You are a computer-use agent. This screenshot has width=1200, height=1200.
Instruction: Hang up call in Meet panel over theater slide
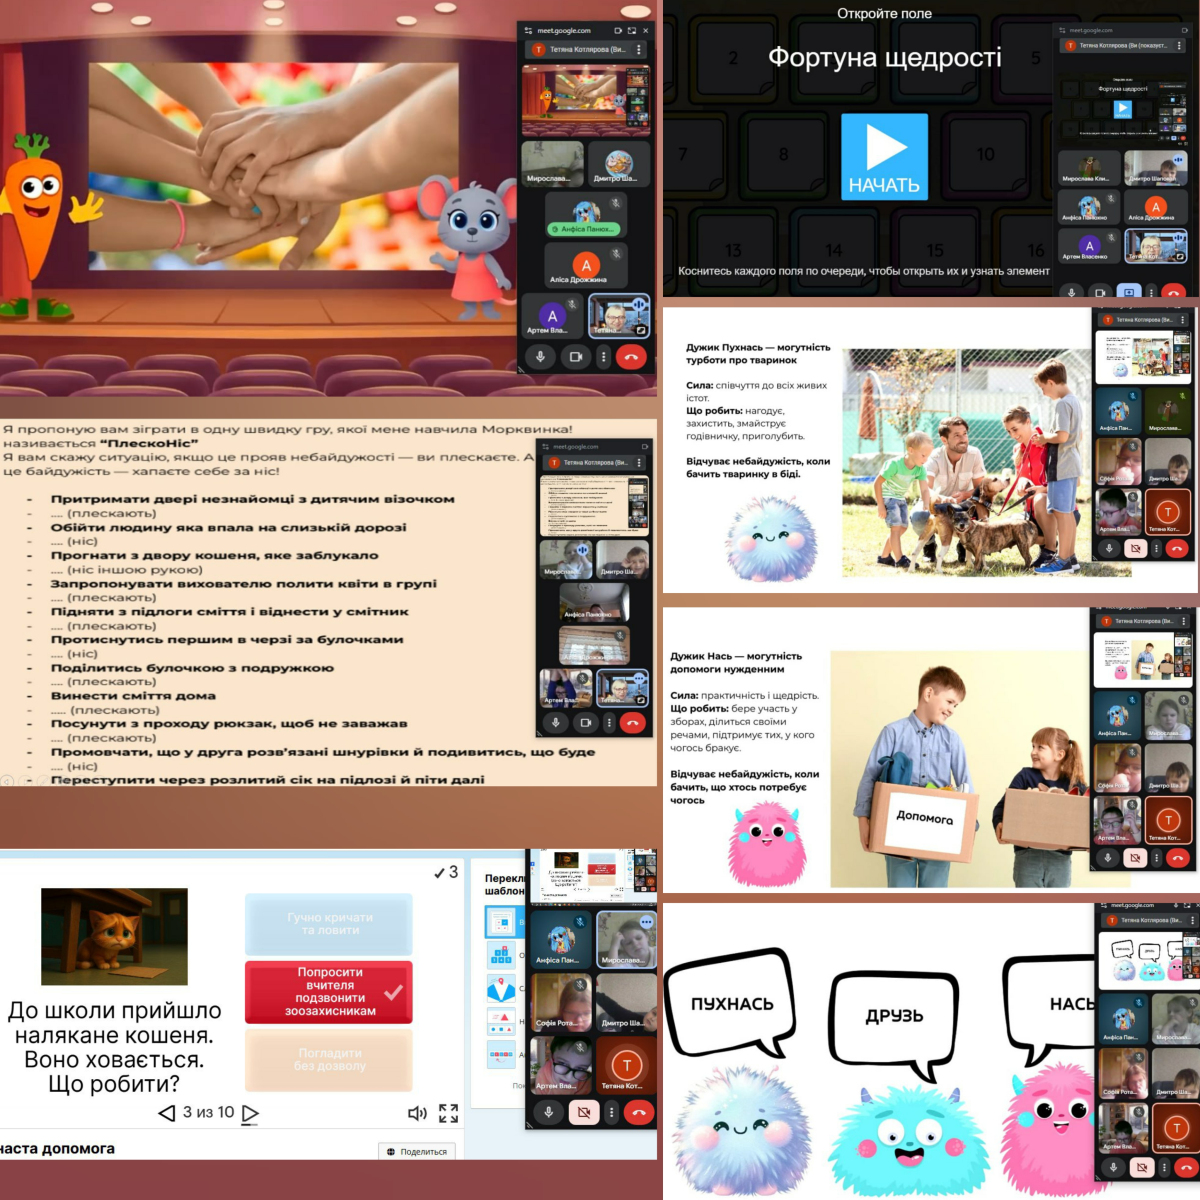pyautogui.click(x=631, y=356)
